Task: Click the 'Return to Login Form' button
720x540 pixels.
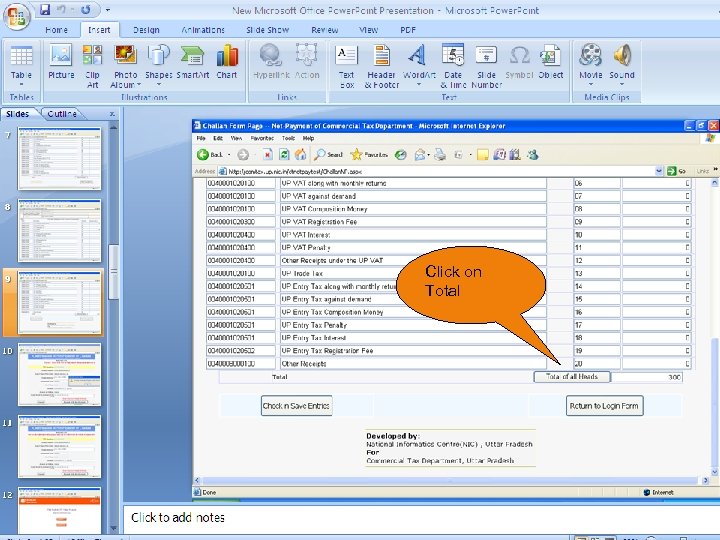Action: [x=604, y=406]
